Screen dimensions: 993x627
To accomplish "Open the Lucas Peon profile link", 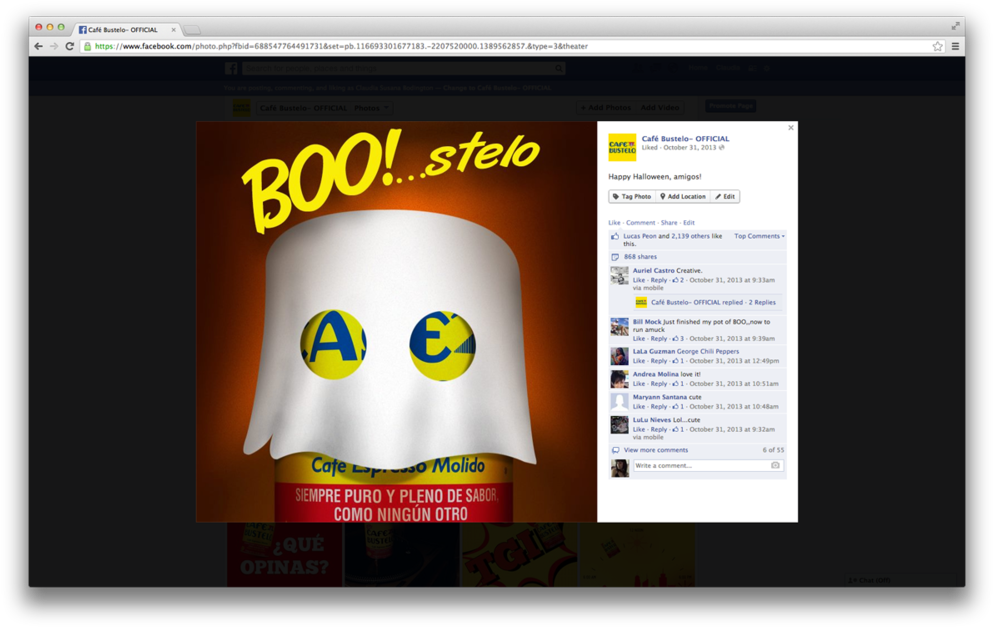I will [640, 236].
